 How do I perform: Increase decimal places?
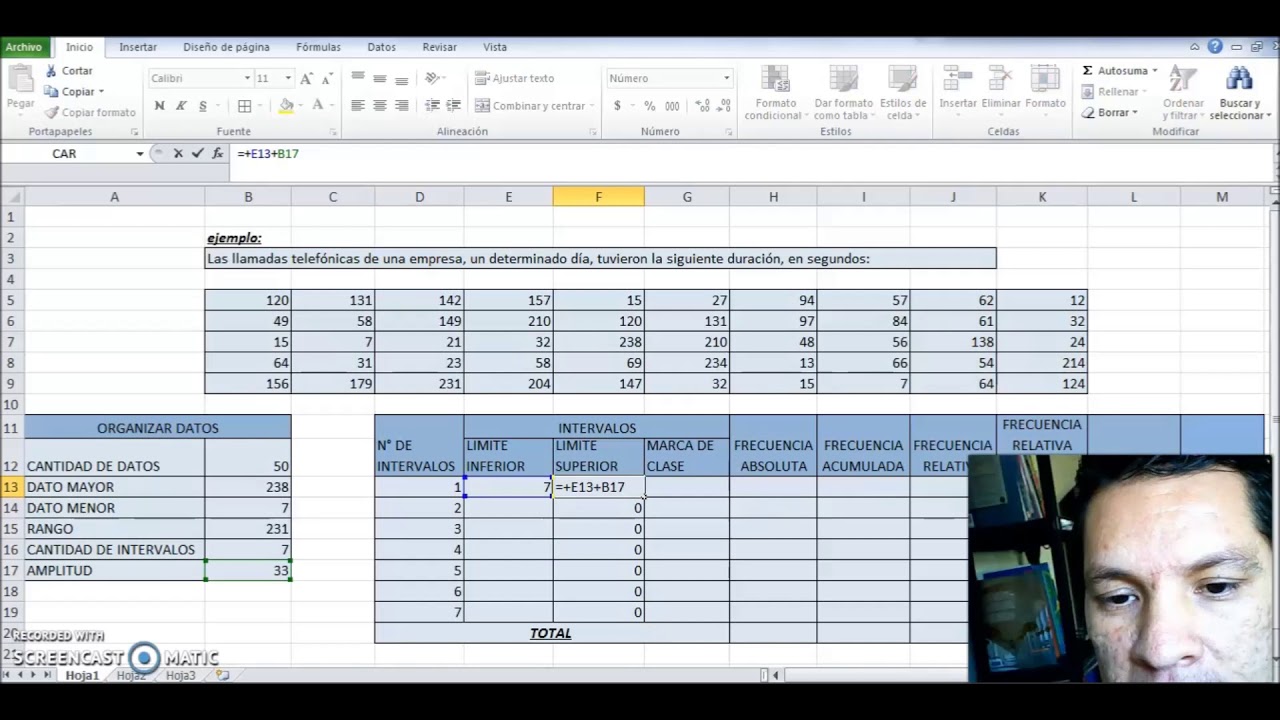tap(700, 106)
